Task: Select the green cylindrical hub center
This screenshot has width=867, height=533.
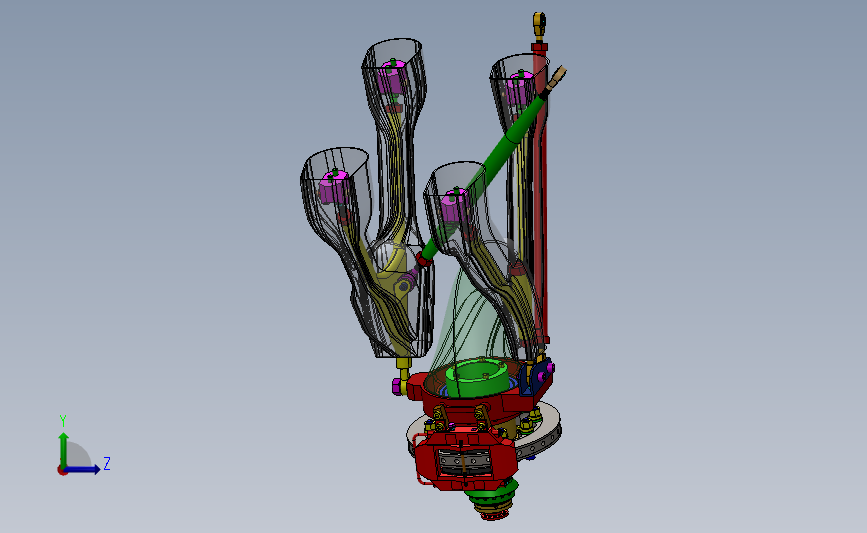Action: tap(477, 376)
